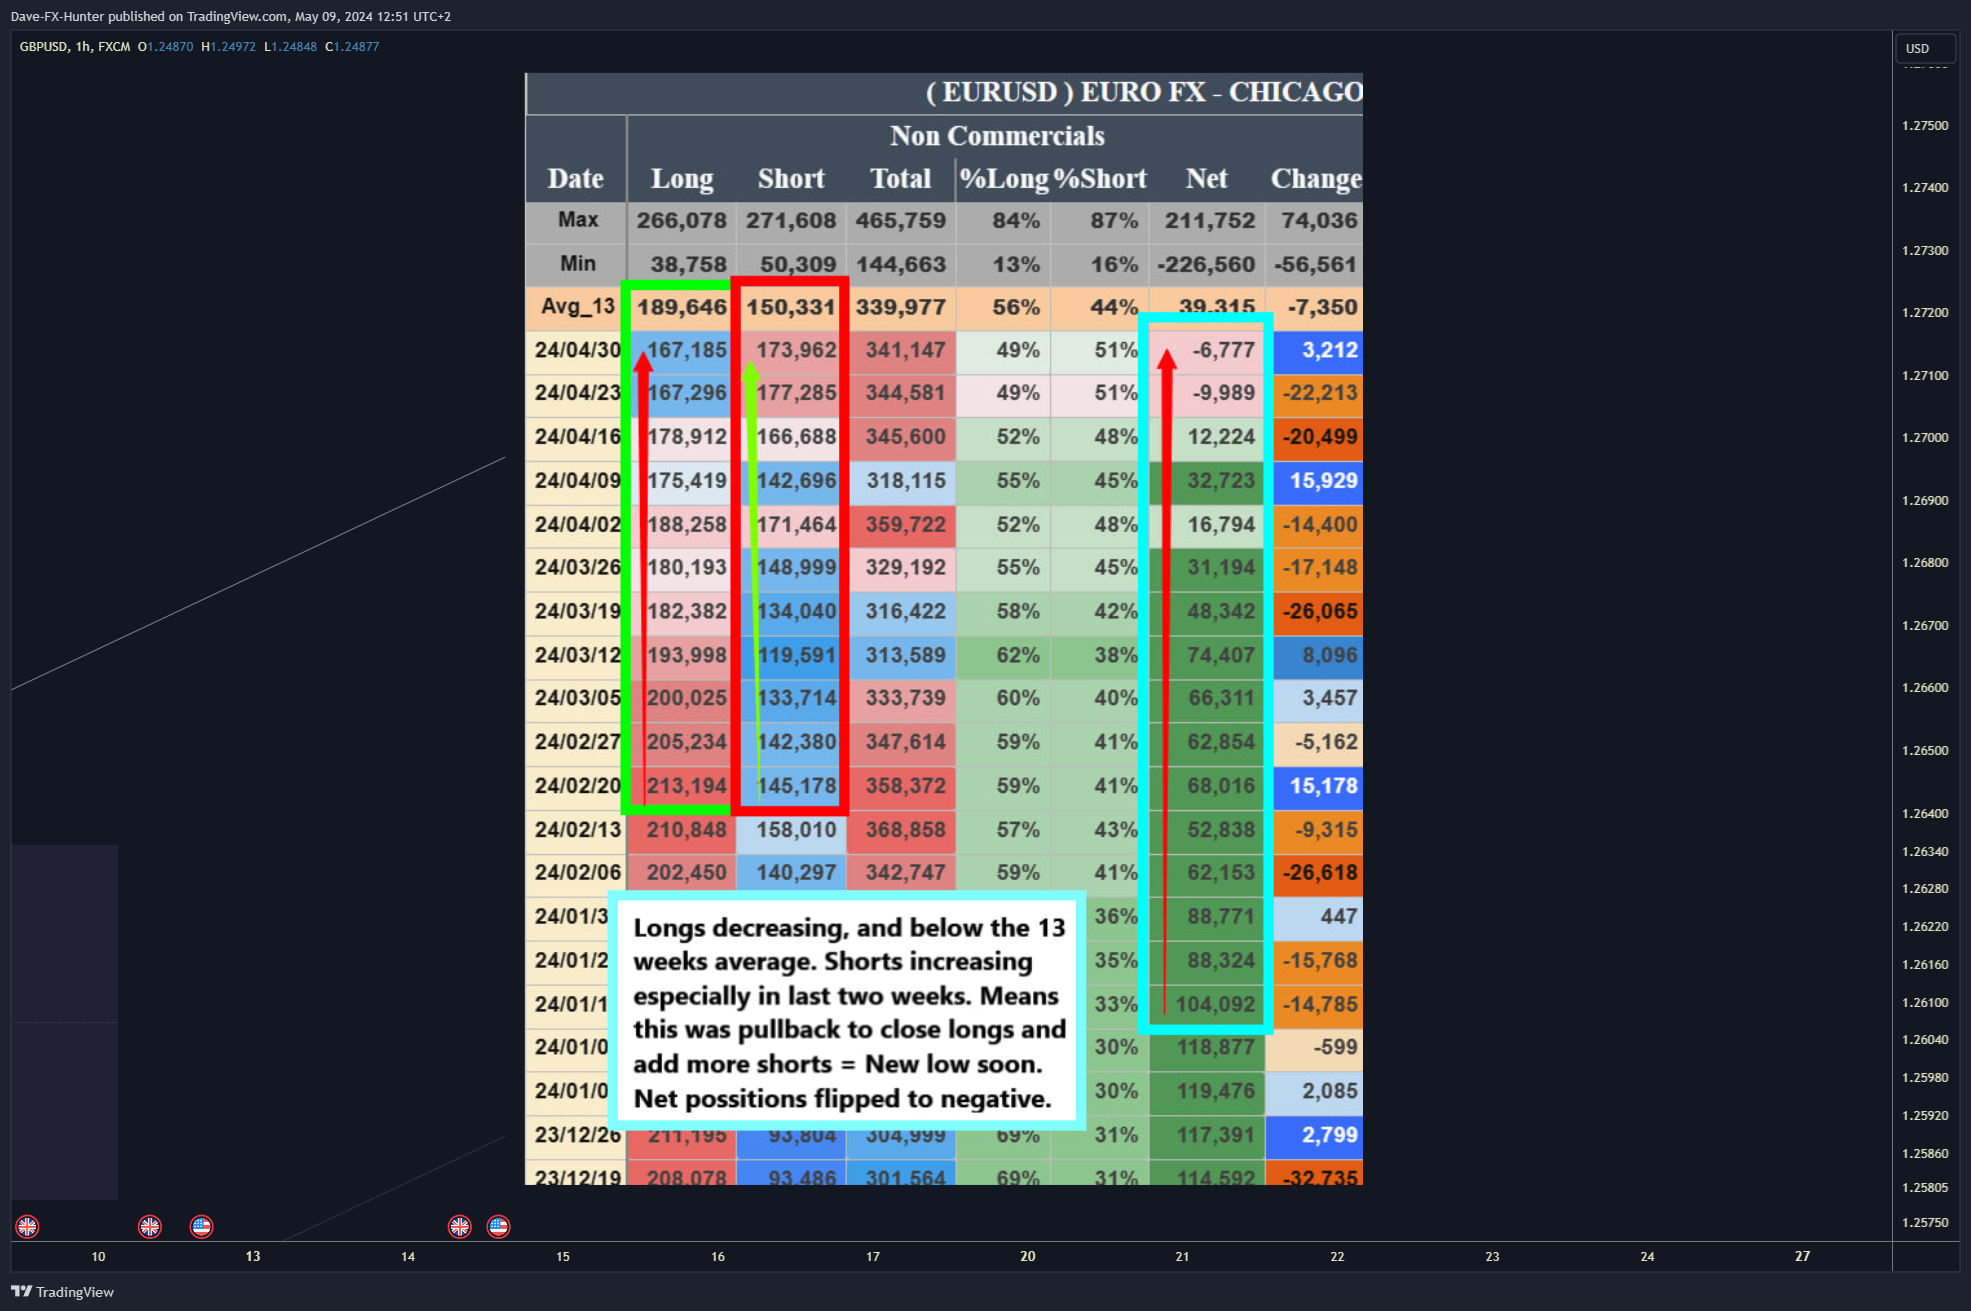
Task: Click the 1.27000 price axis label
Action: [x=1925, y=437]
